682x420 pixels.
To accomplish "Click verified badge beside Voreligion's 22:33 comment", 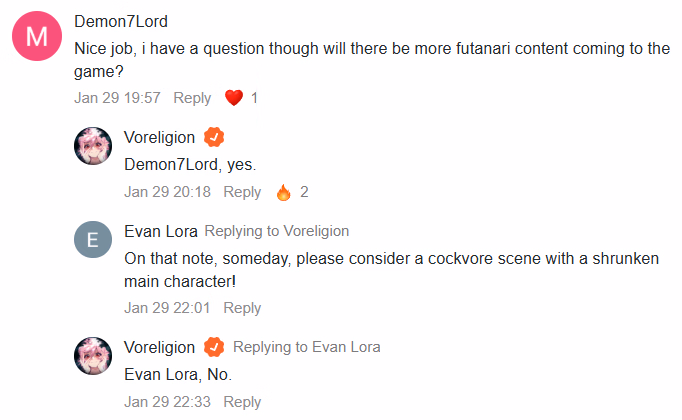I will (x=214, y=348).
